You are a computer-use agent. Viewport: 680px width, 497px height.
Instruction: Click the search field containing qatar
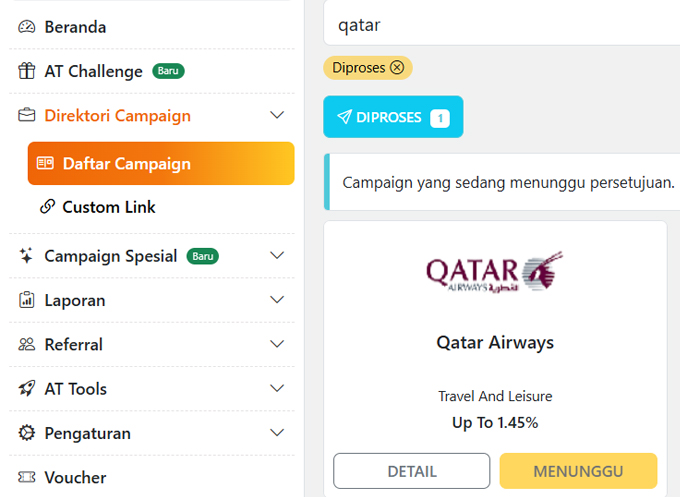coord(500,25)
